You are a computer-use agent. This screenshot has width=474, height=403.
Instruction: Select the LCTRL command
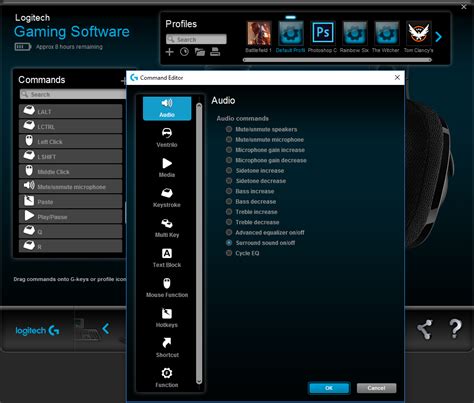pyautogui.click(x=70, y=126)
